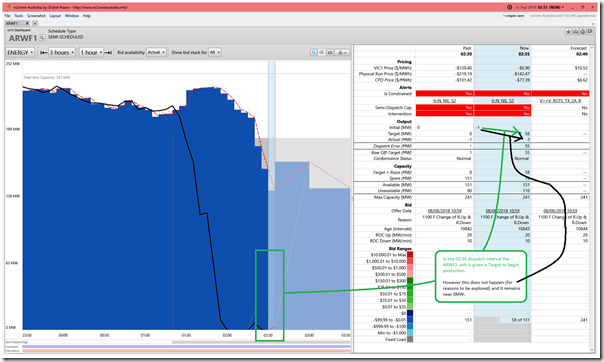The image size is (604, 362).
Task: Click the $0 dark blue swatch
Action: 410,313
